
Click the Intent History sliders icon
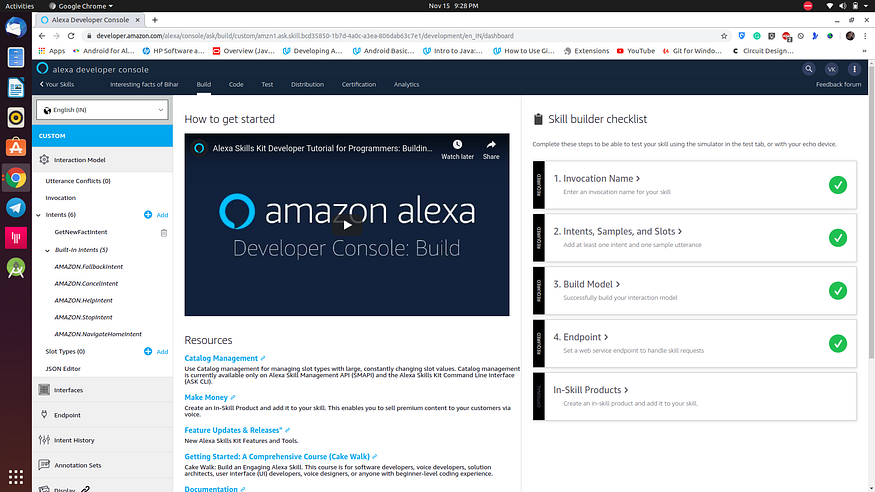(44, 440)
